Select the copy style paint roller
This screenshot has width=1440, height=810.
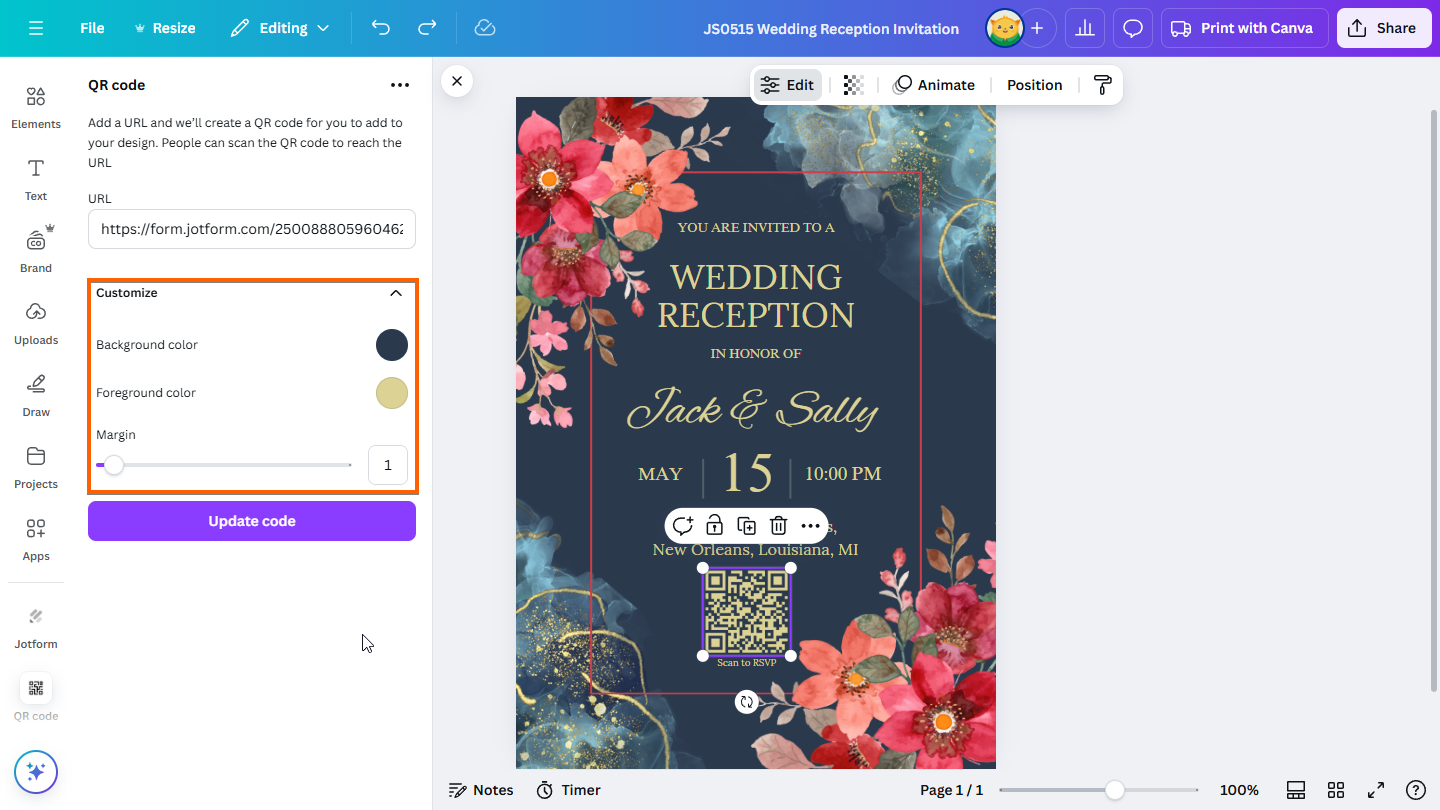coord(1103,85)
